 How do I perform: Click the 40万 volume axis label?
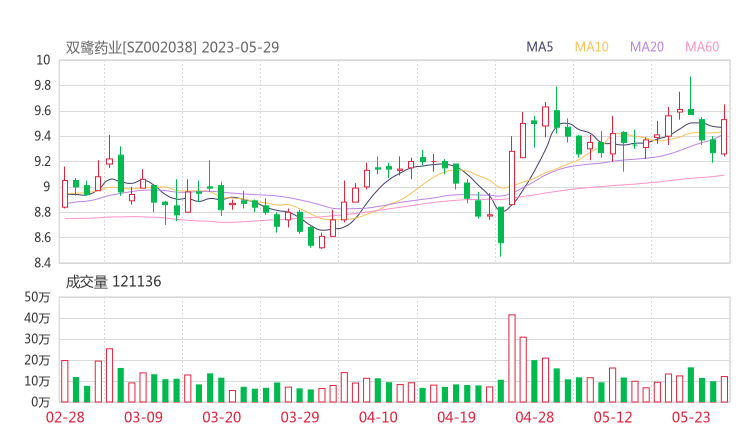pyautogui.click(x=37, y=318)
